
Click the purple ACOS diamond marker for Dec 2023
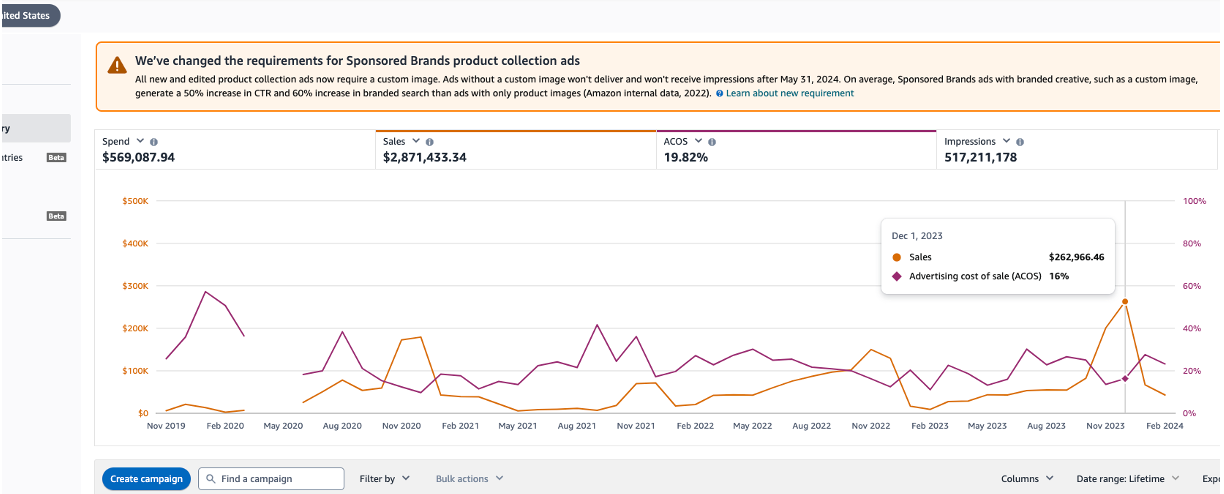pyautogui.click(x=1125, y=379)
